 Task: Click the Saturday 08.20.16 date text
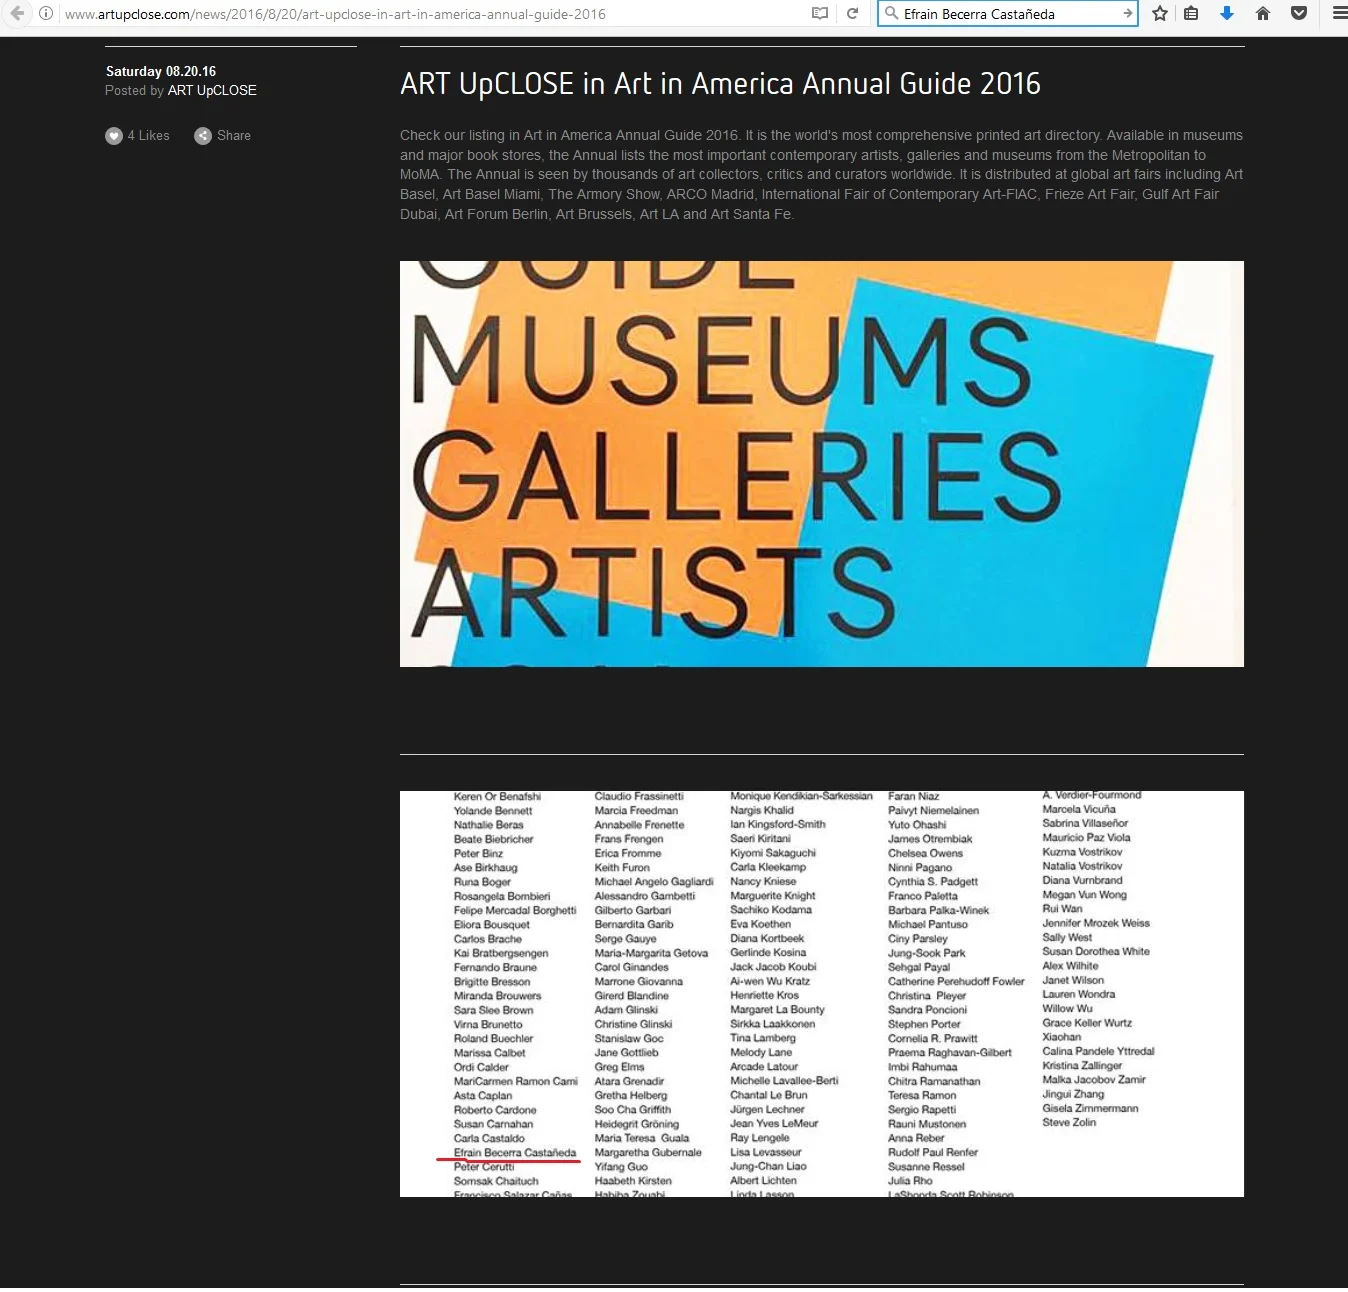point(161,71)
